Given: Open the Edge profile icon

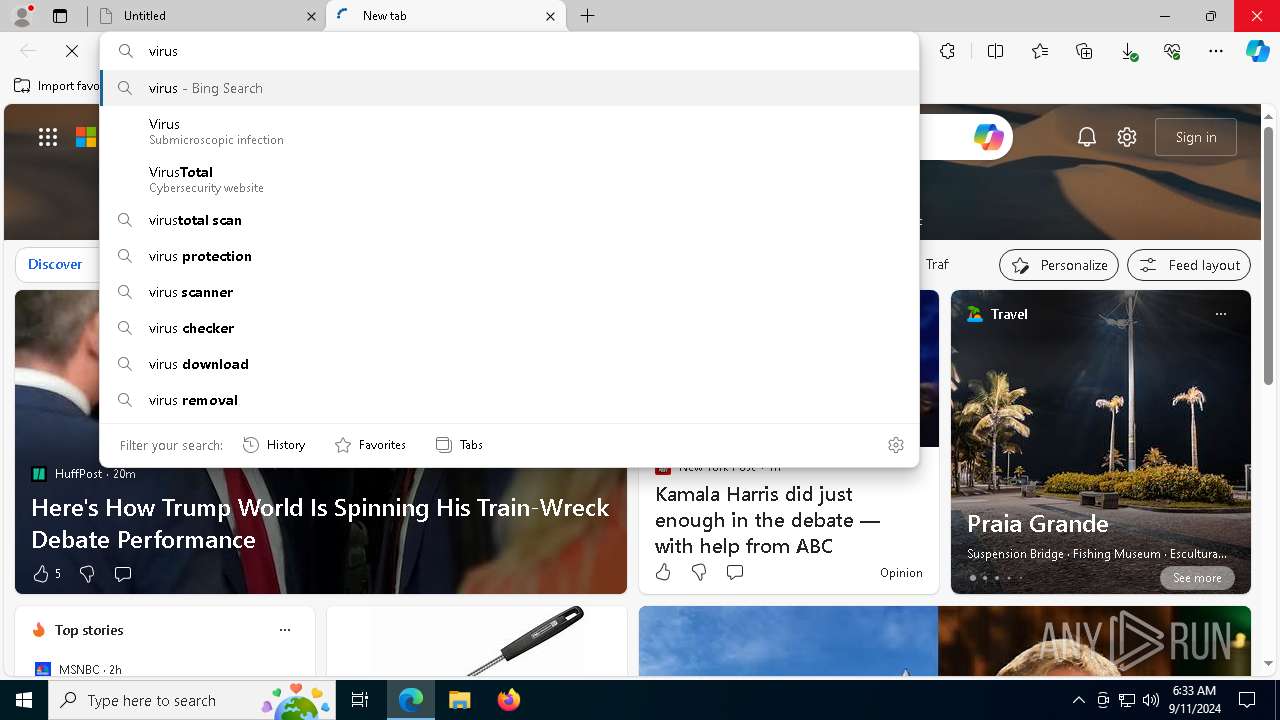Looking at the screenshot, I should click(22, 15).
